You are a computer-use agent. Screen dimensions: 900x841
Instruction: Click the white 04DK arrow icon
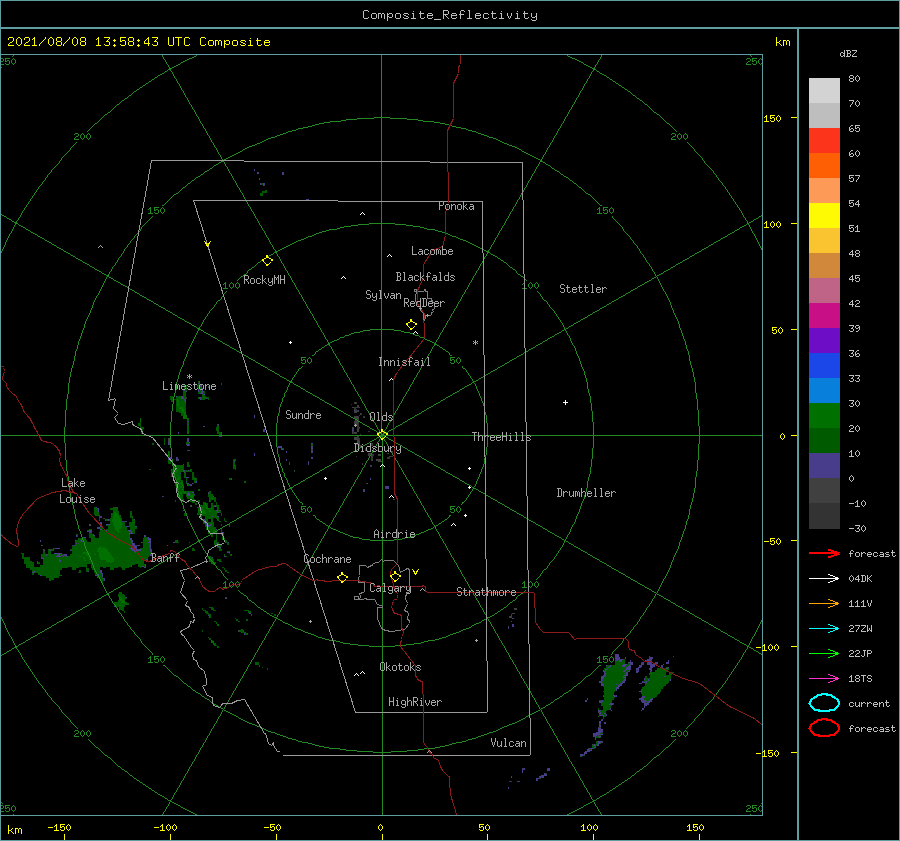tap(824, 578)
